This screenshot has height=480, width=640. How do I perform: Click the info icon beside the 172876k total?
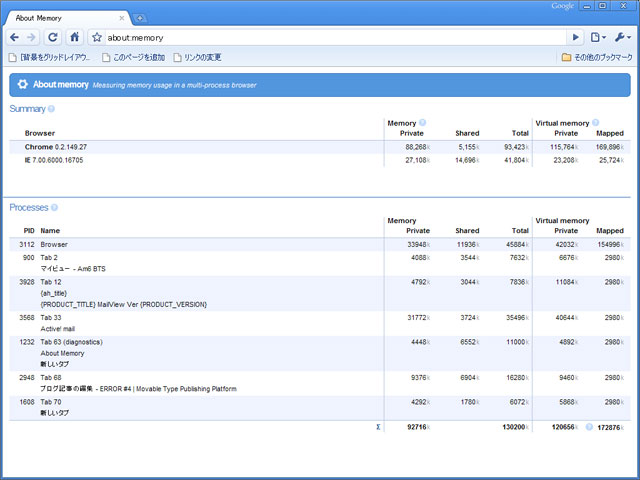589,426
